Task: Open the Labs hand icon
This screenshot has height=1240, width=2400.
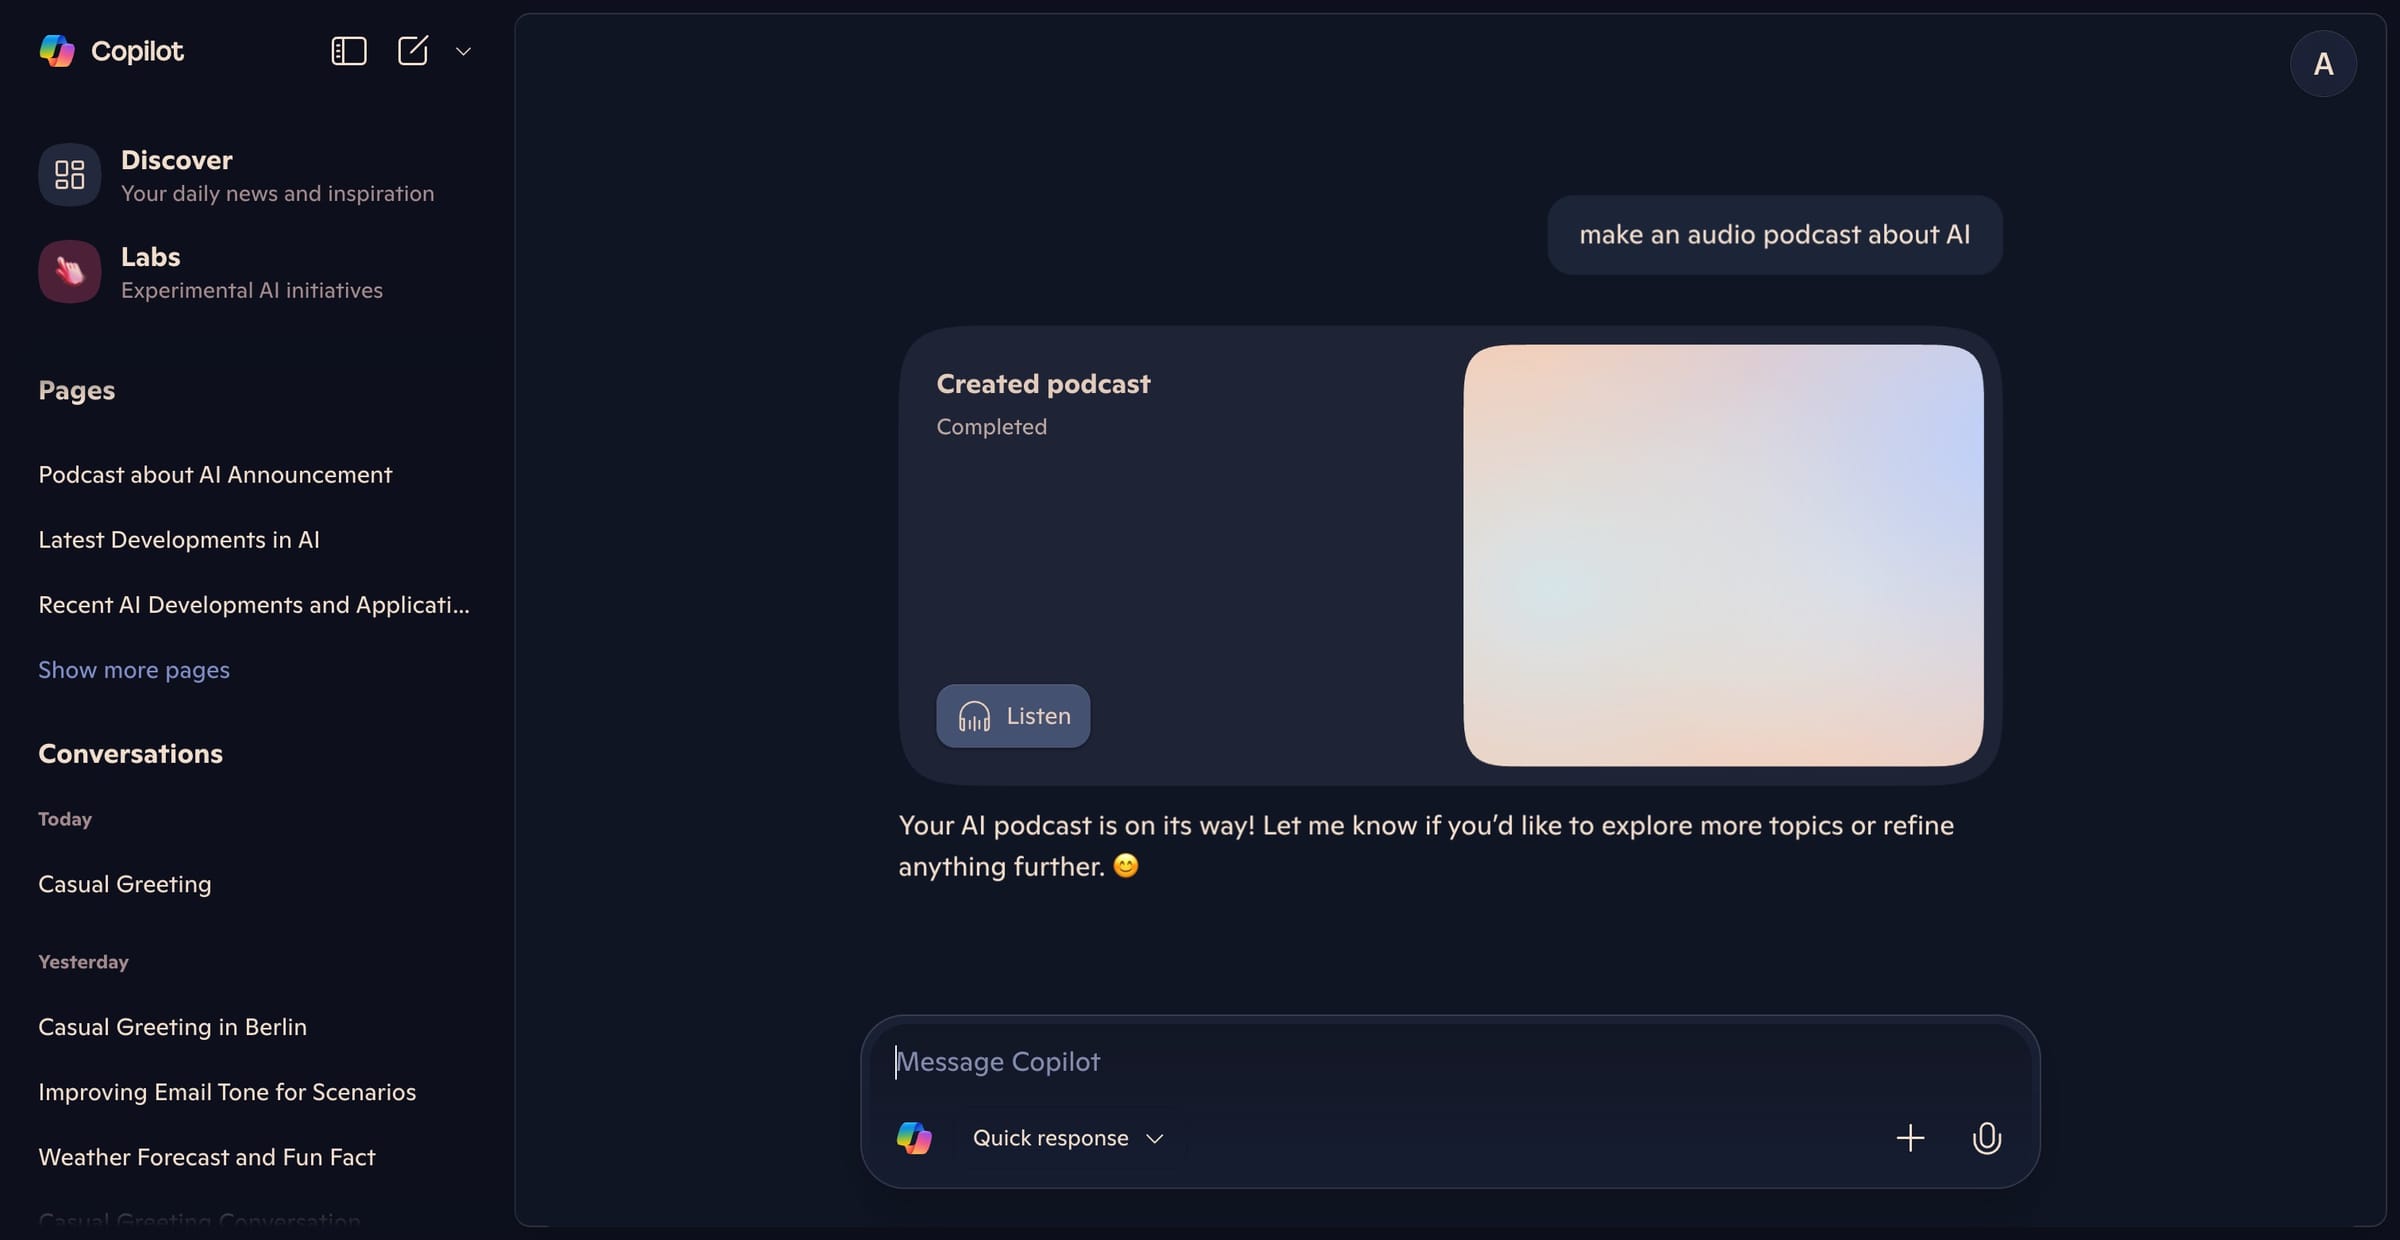Action: 69,271
